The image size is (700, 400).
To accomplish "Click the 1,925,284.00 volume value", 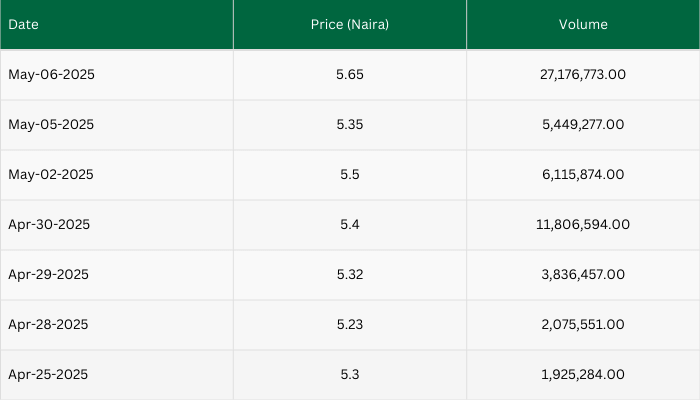I will [x=583, y=375].
